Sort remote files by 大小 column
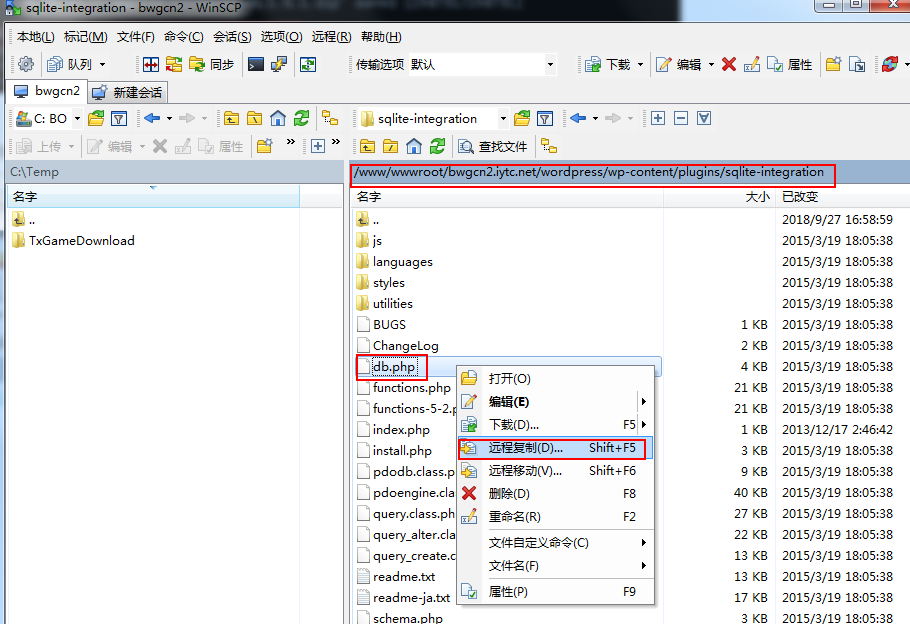This screenshot has height=624, width=910. 718,197
